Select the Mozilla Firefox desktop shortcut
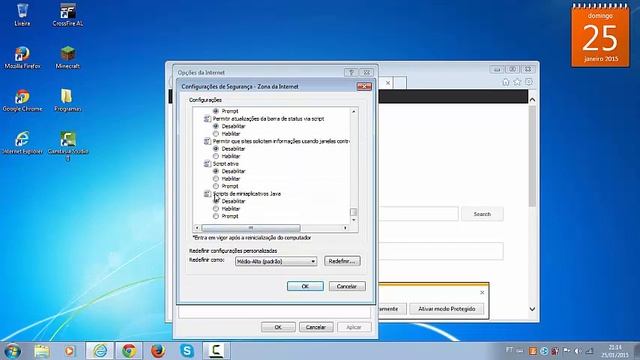 pos(22,57)
